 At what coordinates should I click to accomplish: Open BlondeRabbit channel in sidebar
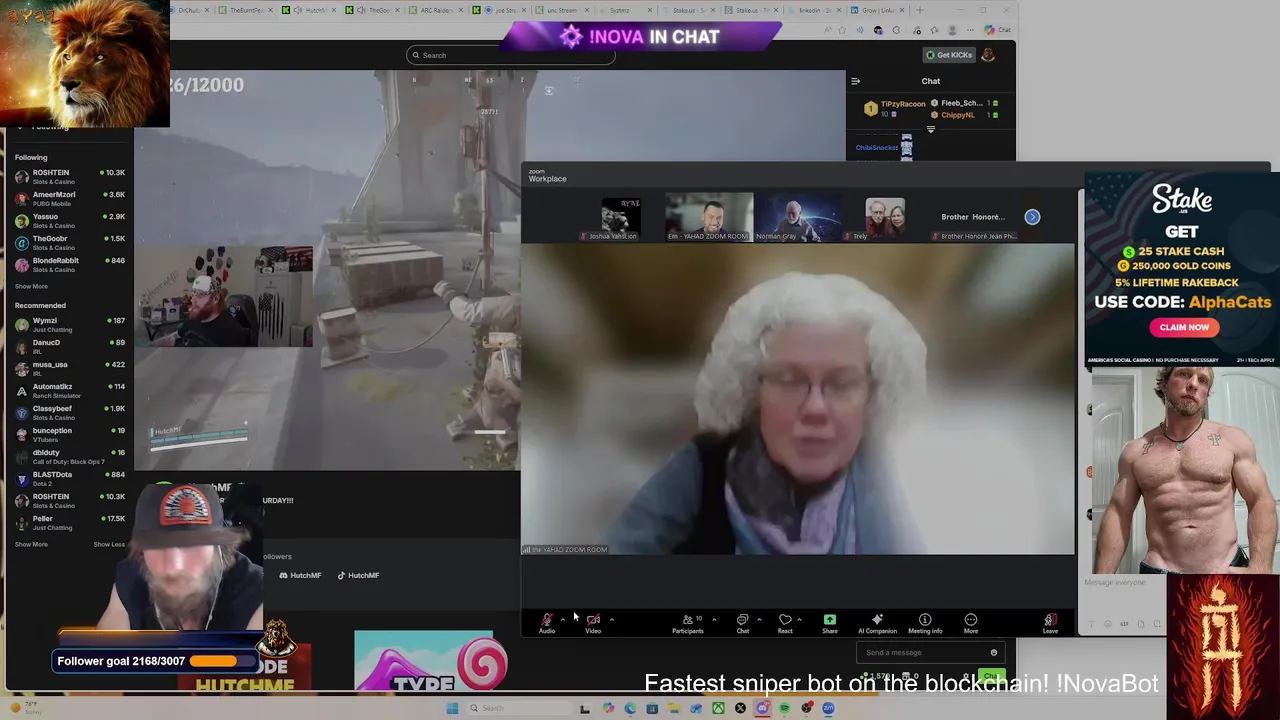pyautogui.click(x=69, y=264)
